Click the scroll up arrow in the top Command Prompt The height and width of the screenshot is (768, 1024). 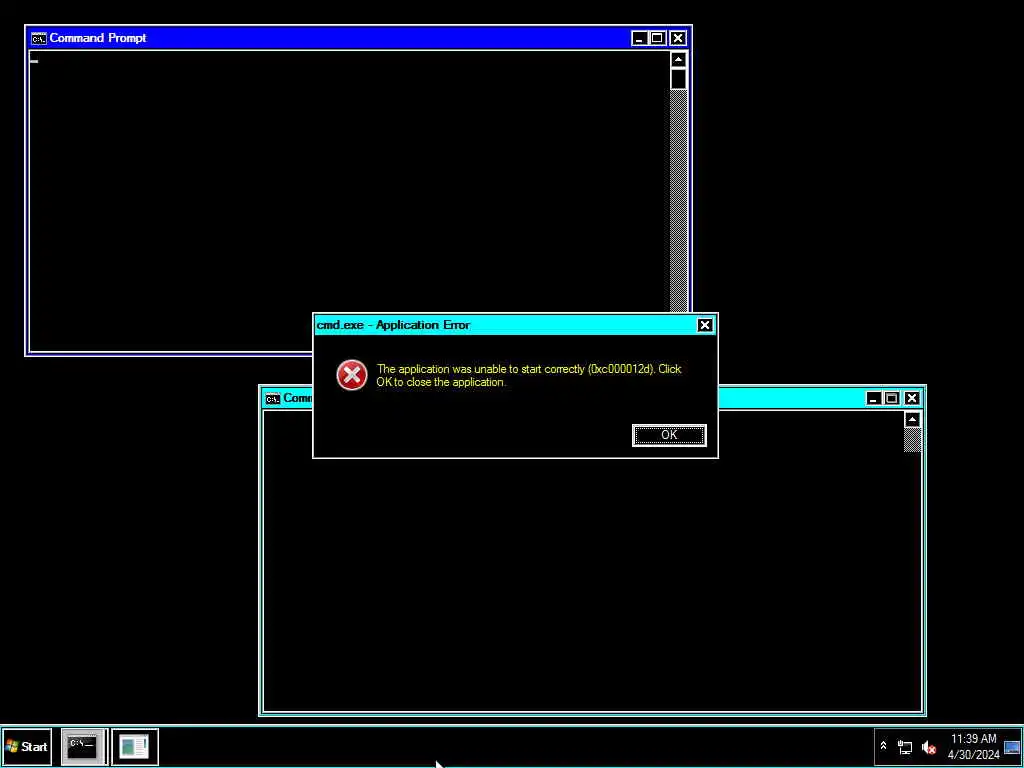[679, 60]
